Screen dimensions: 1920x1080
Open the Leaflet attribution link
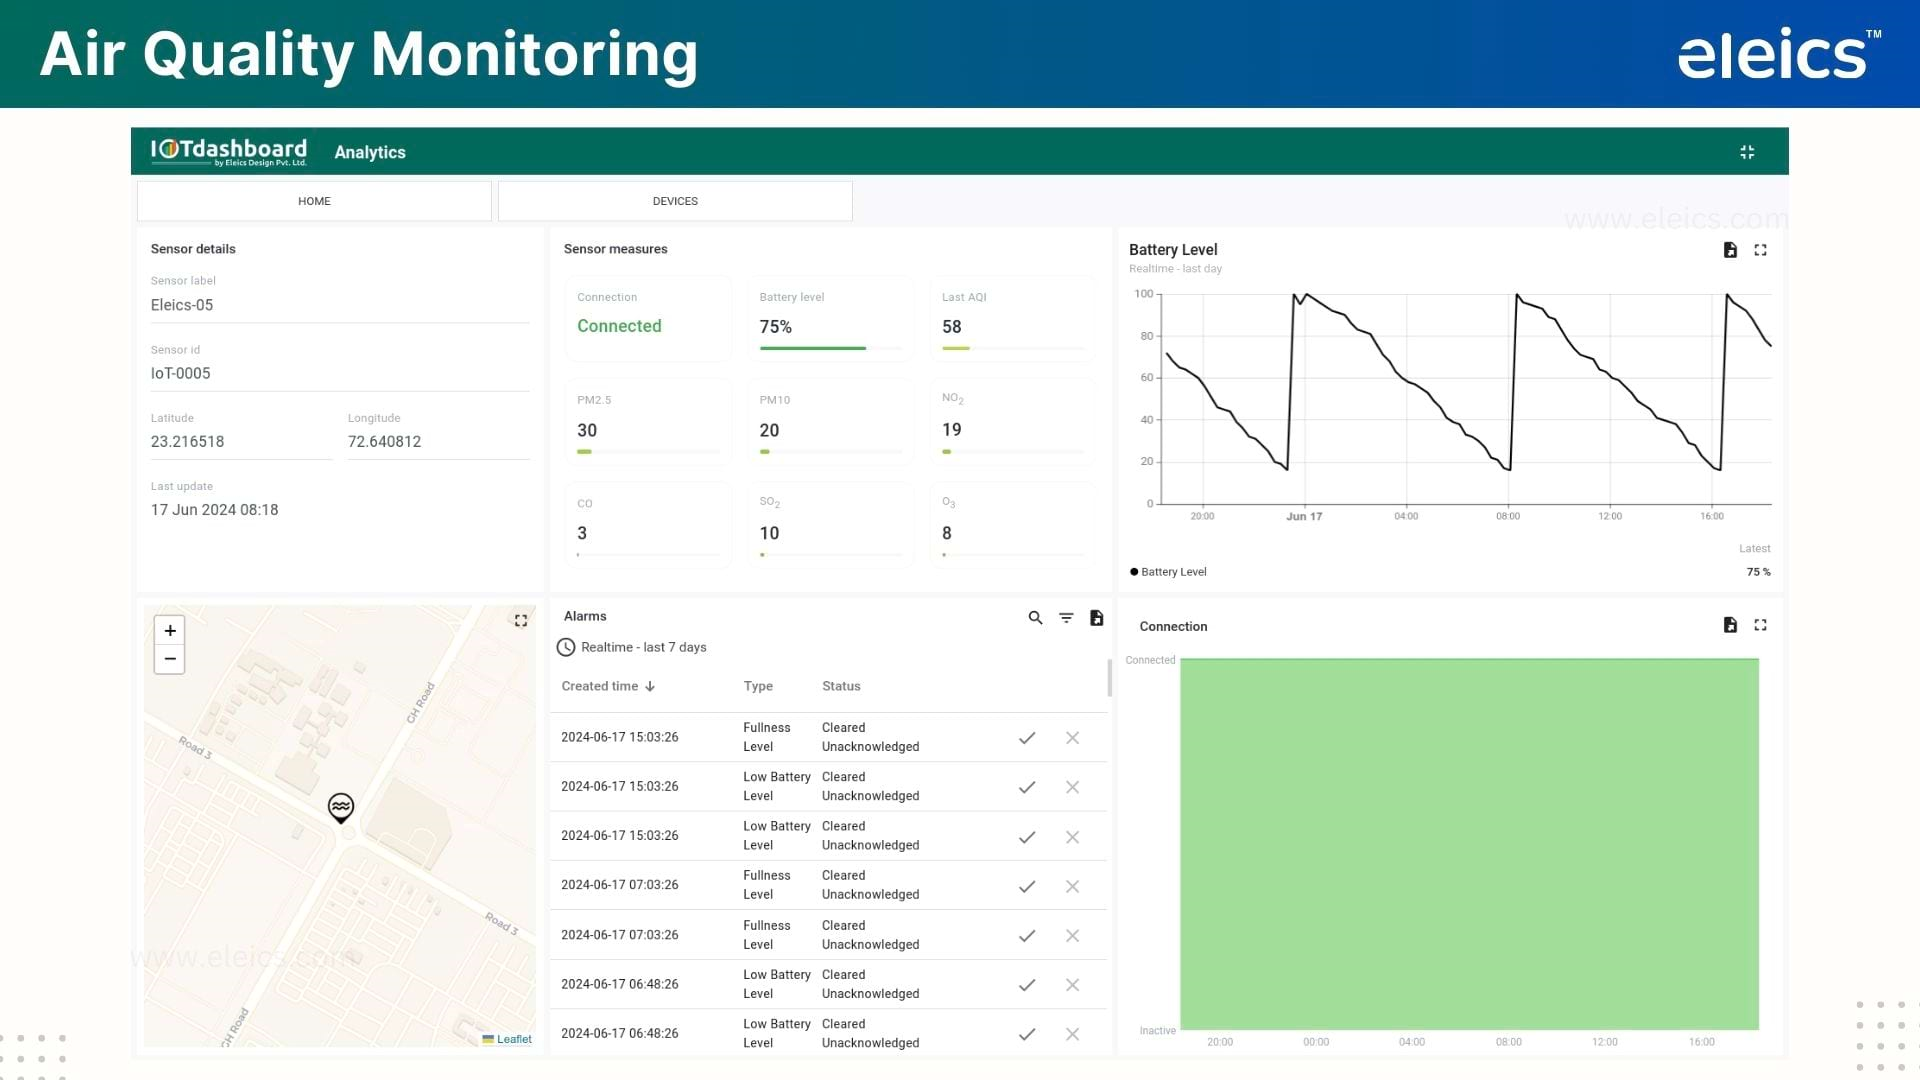(514, 1039)
